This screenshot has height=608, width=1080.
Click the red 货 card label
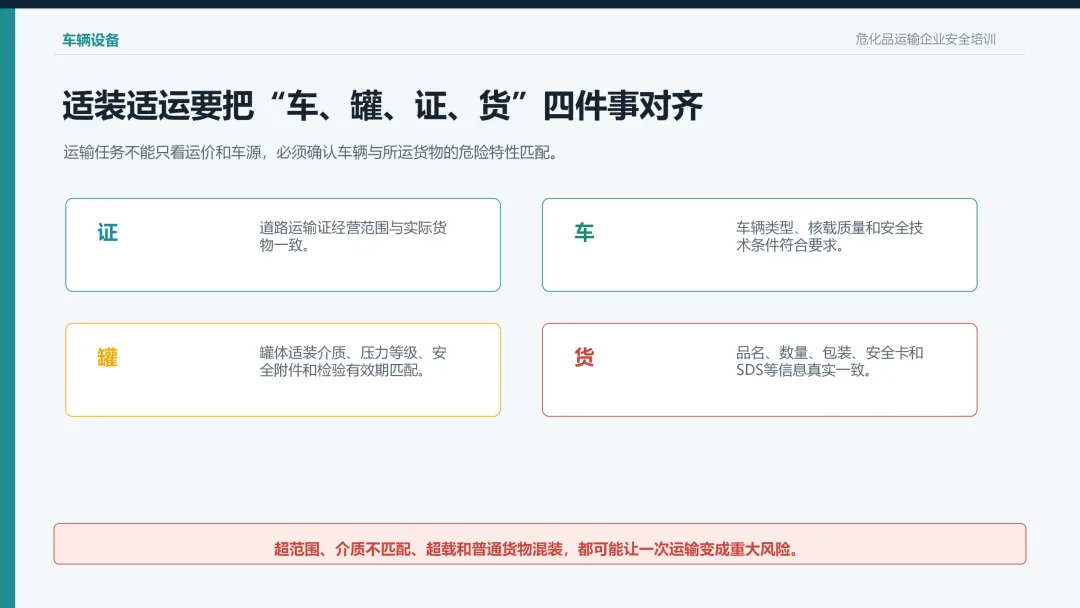584,357
